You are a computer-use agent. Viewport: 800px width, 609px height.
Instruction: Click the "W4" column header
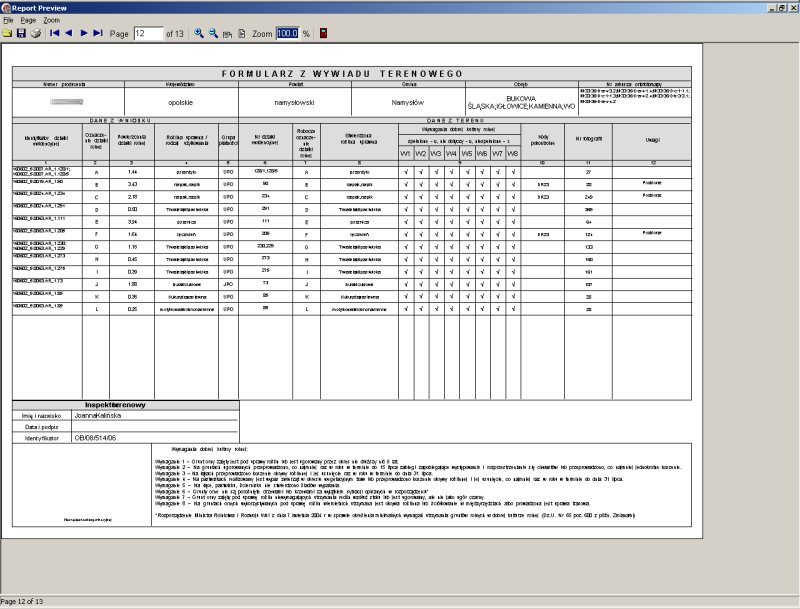click(x=452, y=154)
